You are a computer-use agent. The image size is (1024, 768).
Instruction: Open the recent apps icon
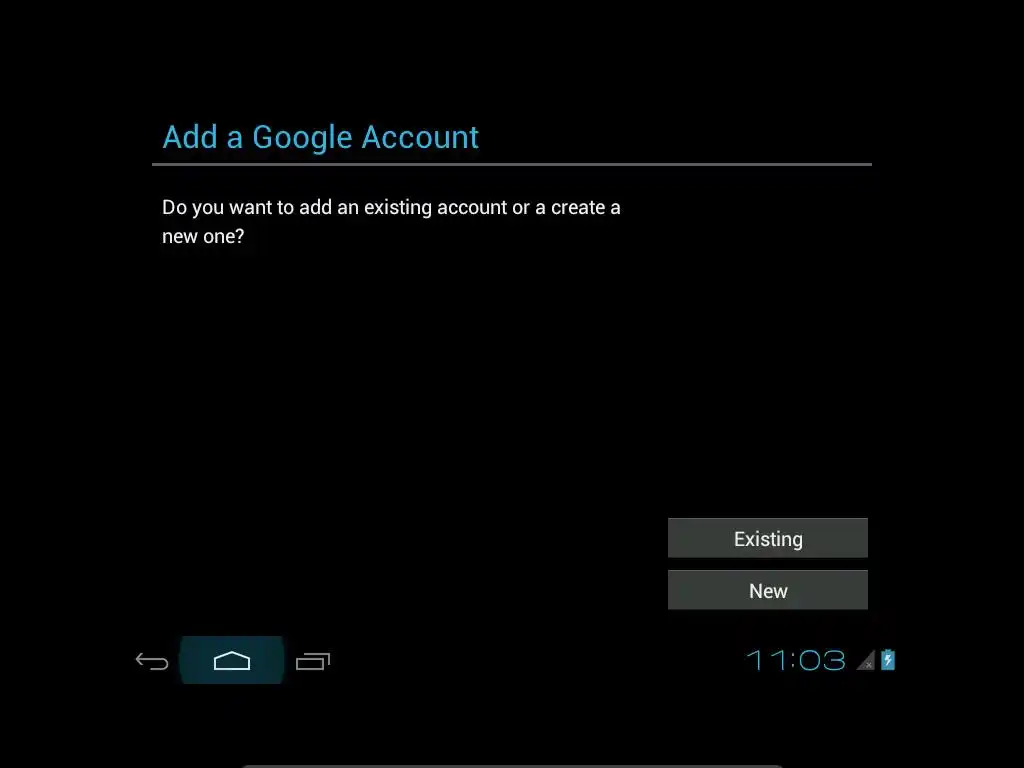click(313, 662)
